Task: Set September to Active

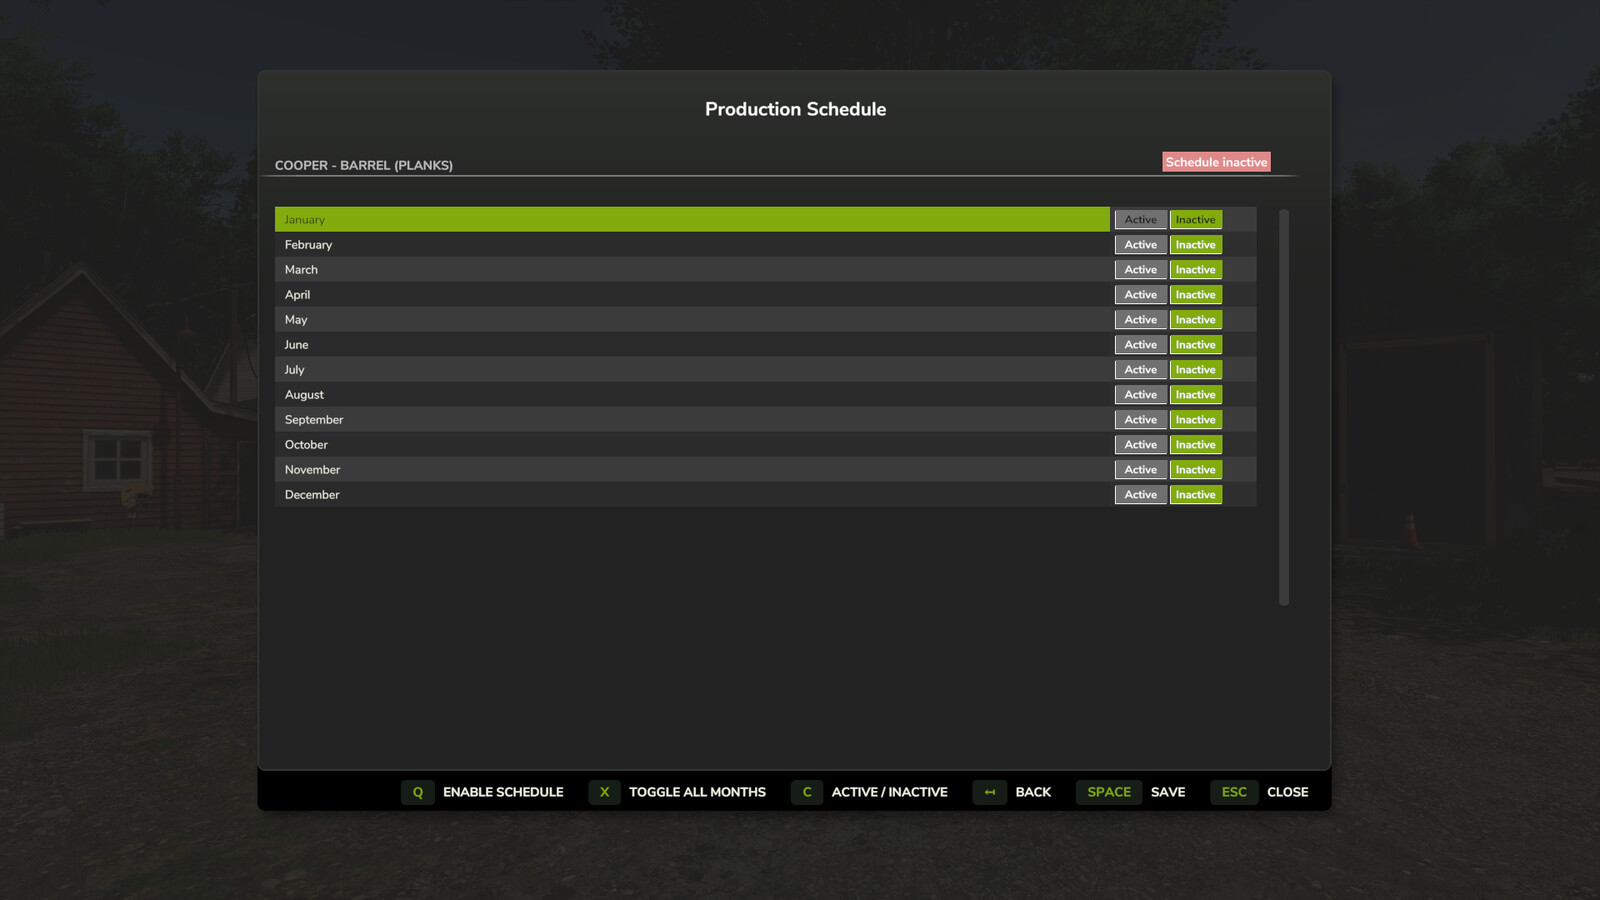Action: pyautogui.click(x=1140, y=420)
